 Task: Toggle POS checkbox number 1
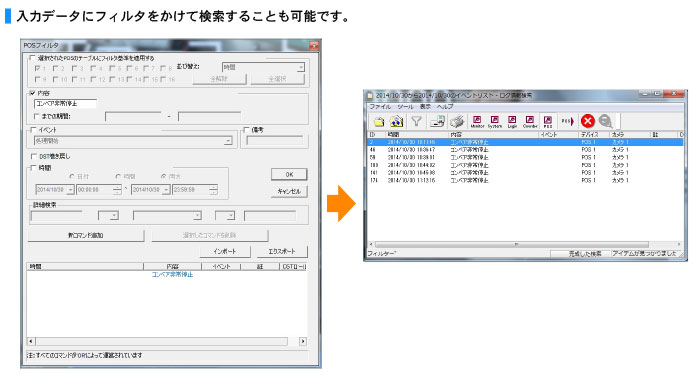(37, 68)
